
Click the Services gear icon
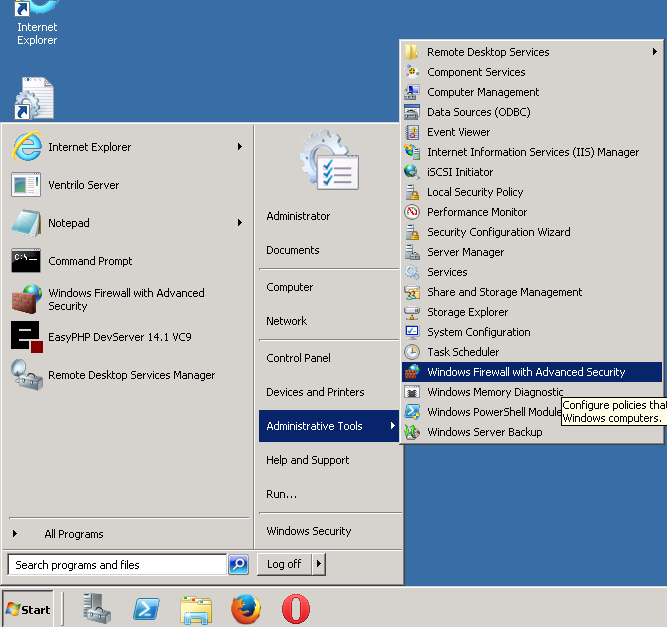412,272
